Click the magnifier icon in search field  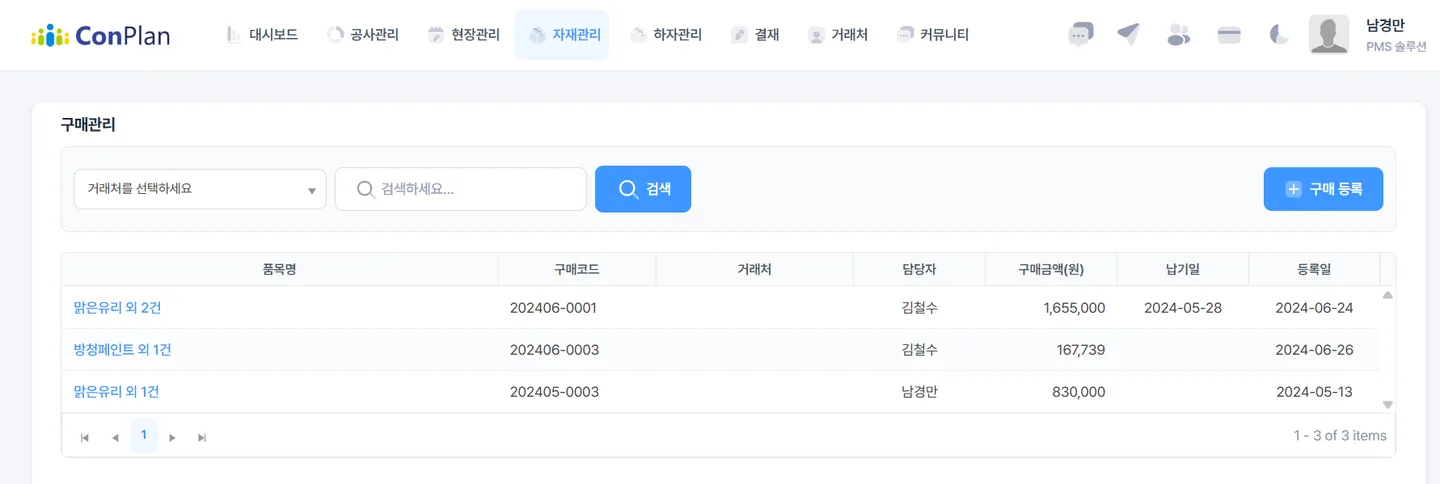coord(366,189)
